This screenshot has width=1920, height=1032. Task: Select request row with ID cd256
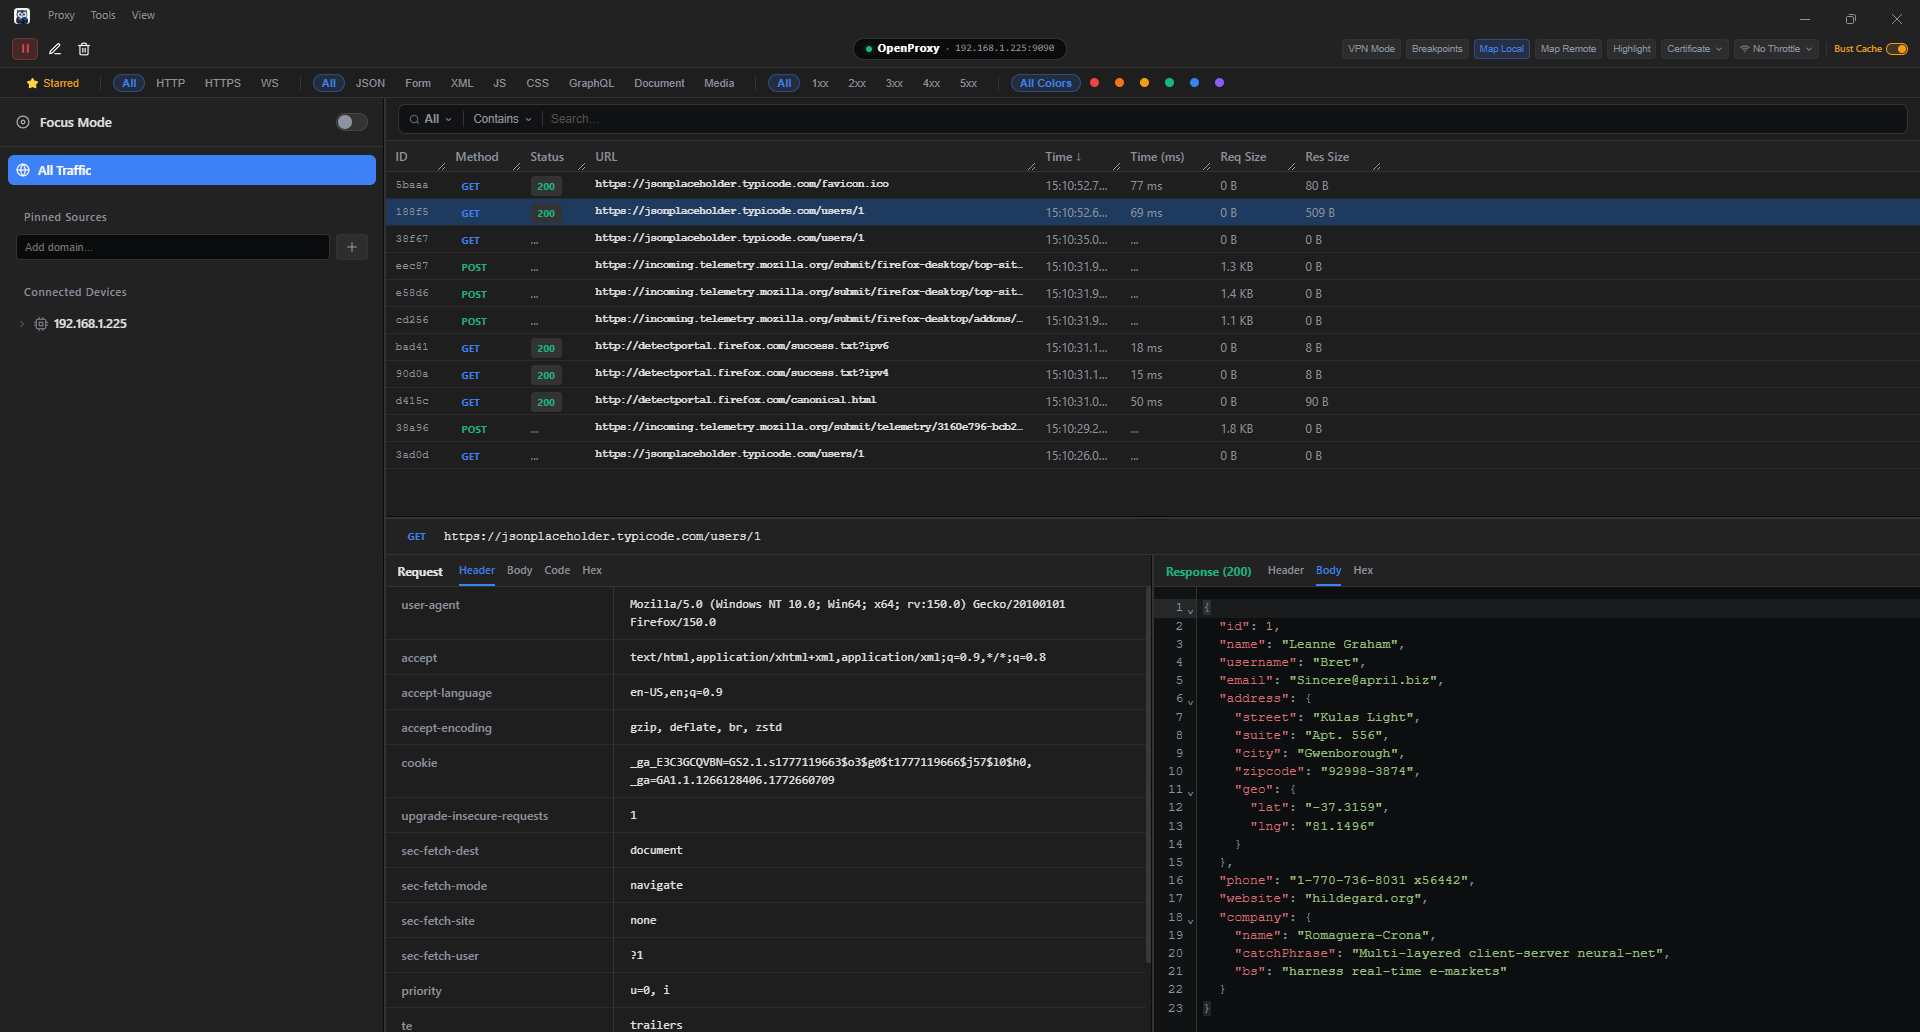point(1152,320)
